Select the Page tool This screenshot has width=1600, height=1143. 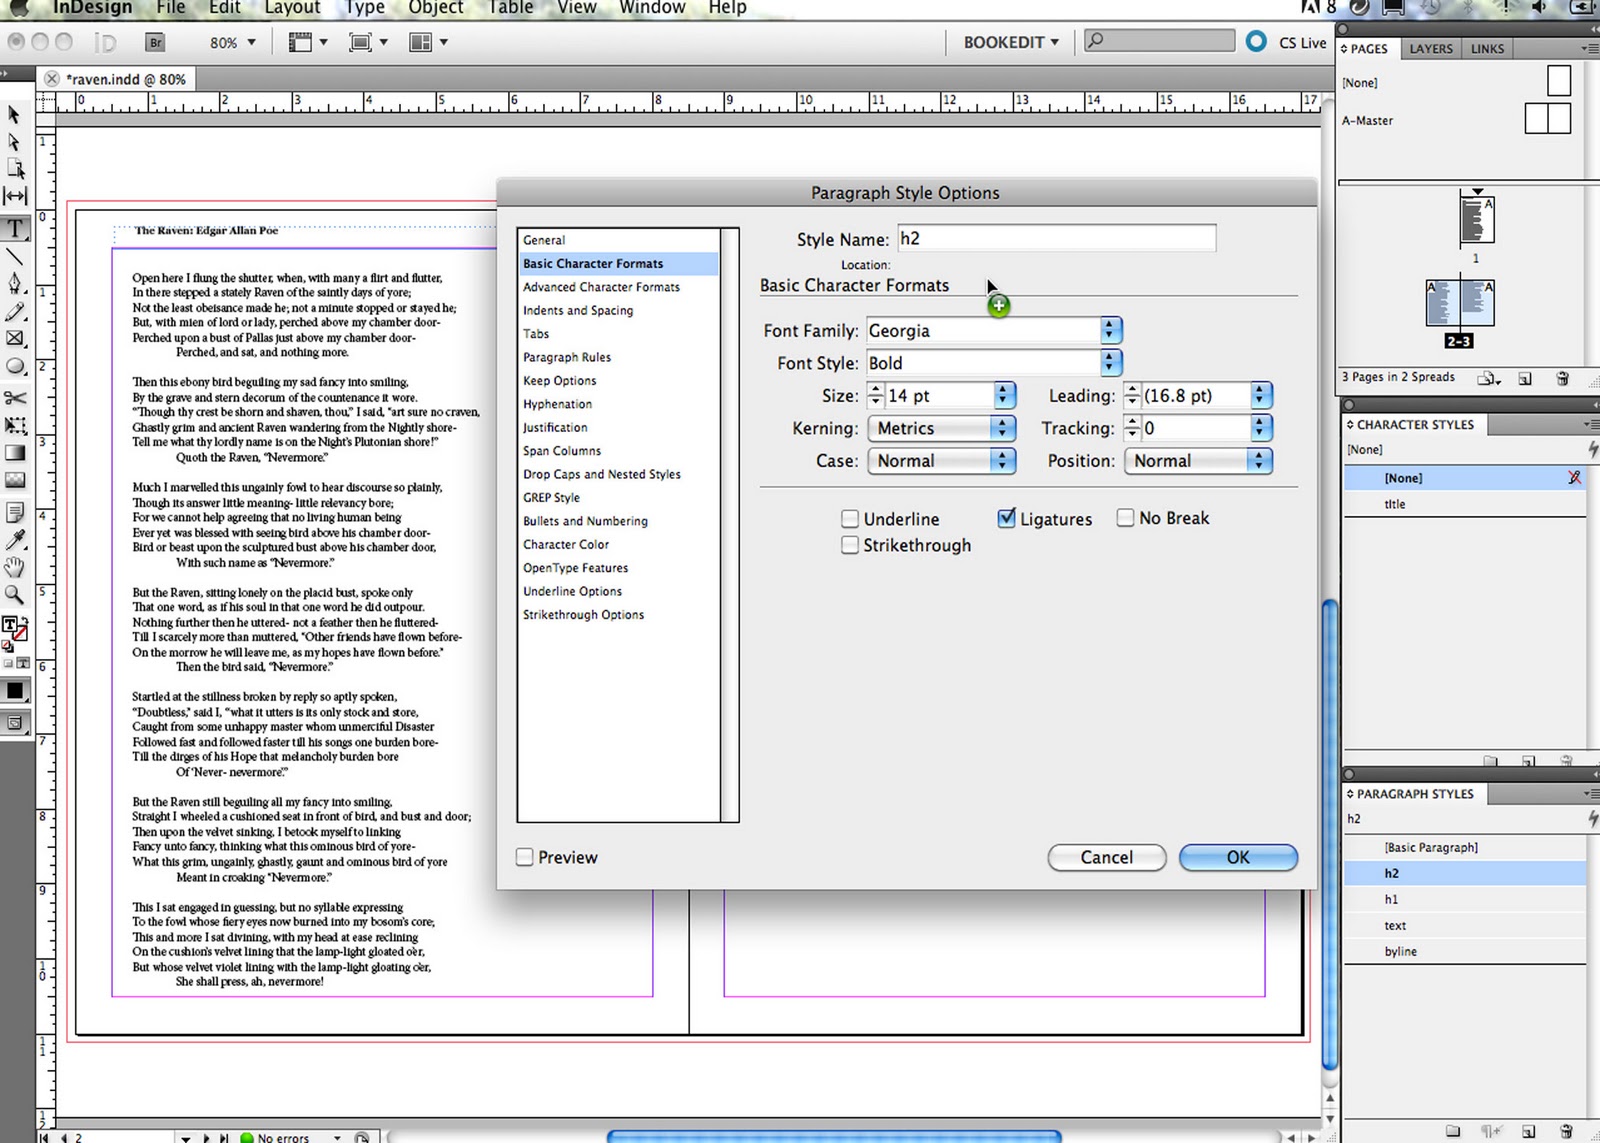pos(15,169)
